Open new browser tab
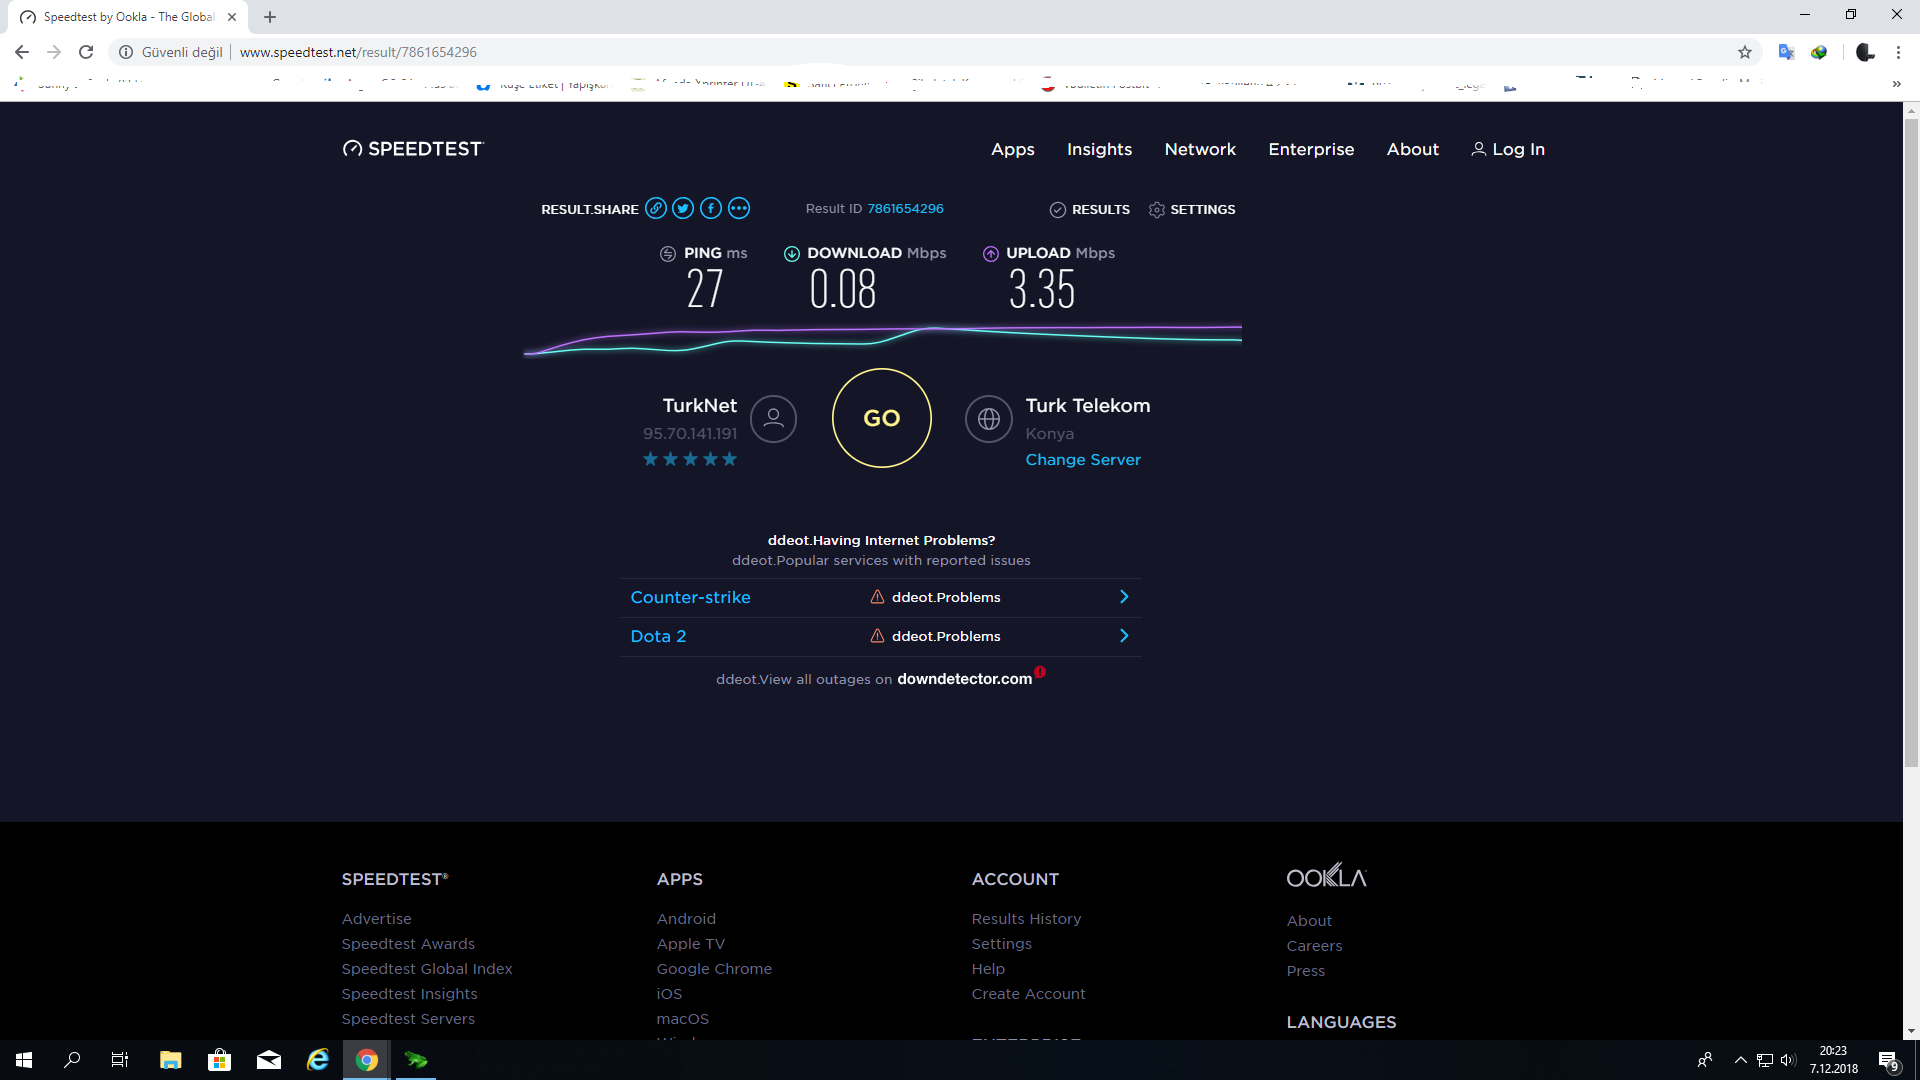This screenshot has width=1920, height=1080. tap(270, 17)
